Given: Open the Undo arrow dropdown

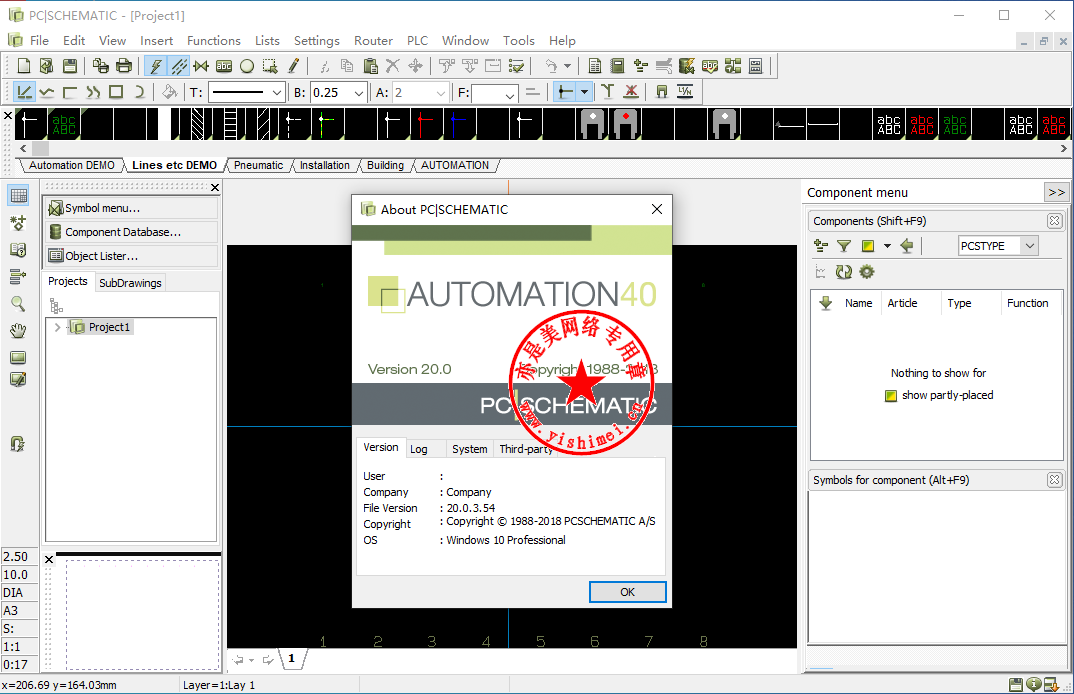Looking at the screenshot, I should coord(567,66).
